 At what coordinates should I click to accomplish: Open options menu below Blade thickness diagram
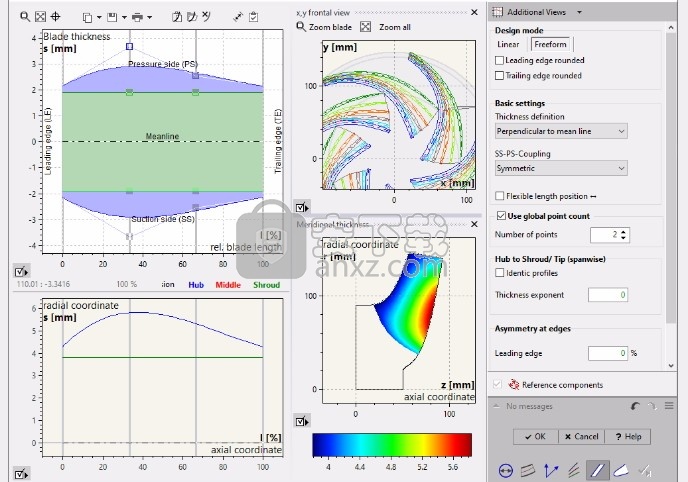21,272
